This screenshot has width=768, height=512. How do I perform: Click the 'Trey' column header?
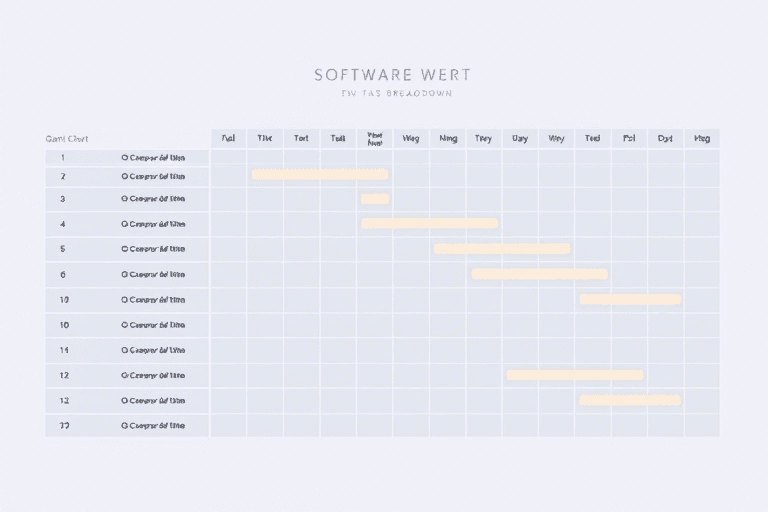[483, 139]
